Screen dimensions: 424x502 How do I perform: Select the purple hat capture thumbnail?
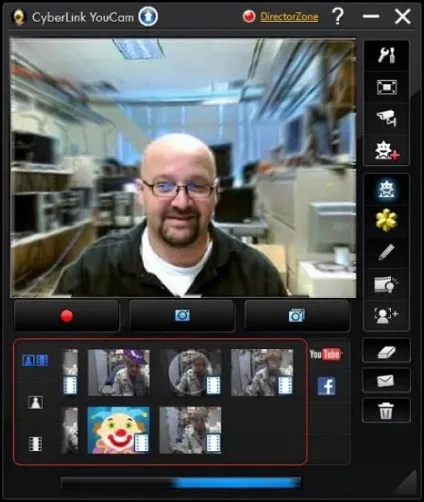click(119, 372)
